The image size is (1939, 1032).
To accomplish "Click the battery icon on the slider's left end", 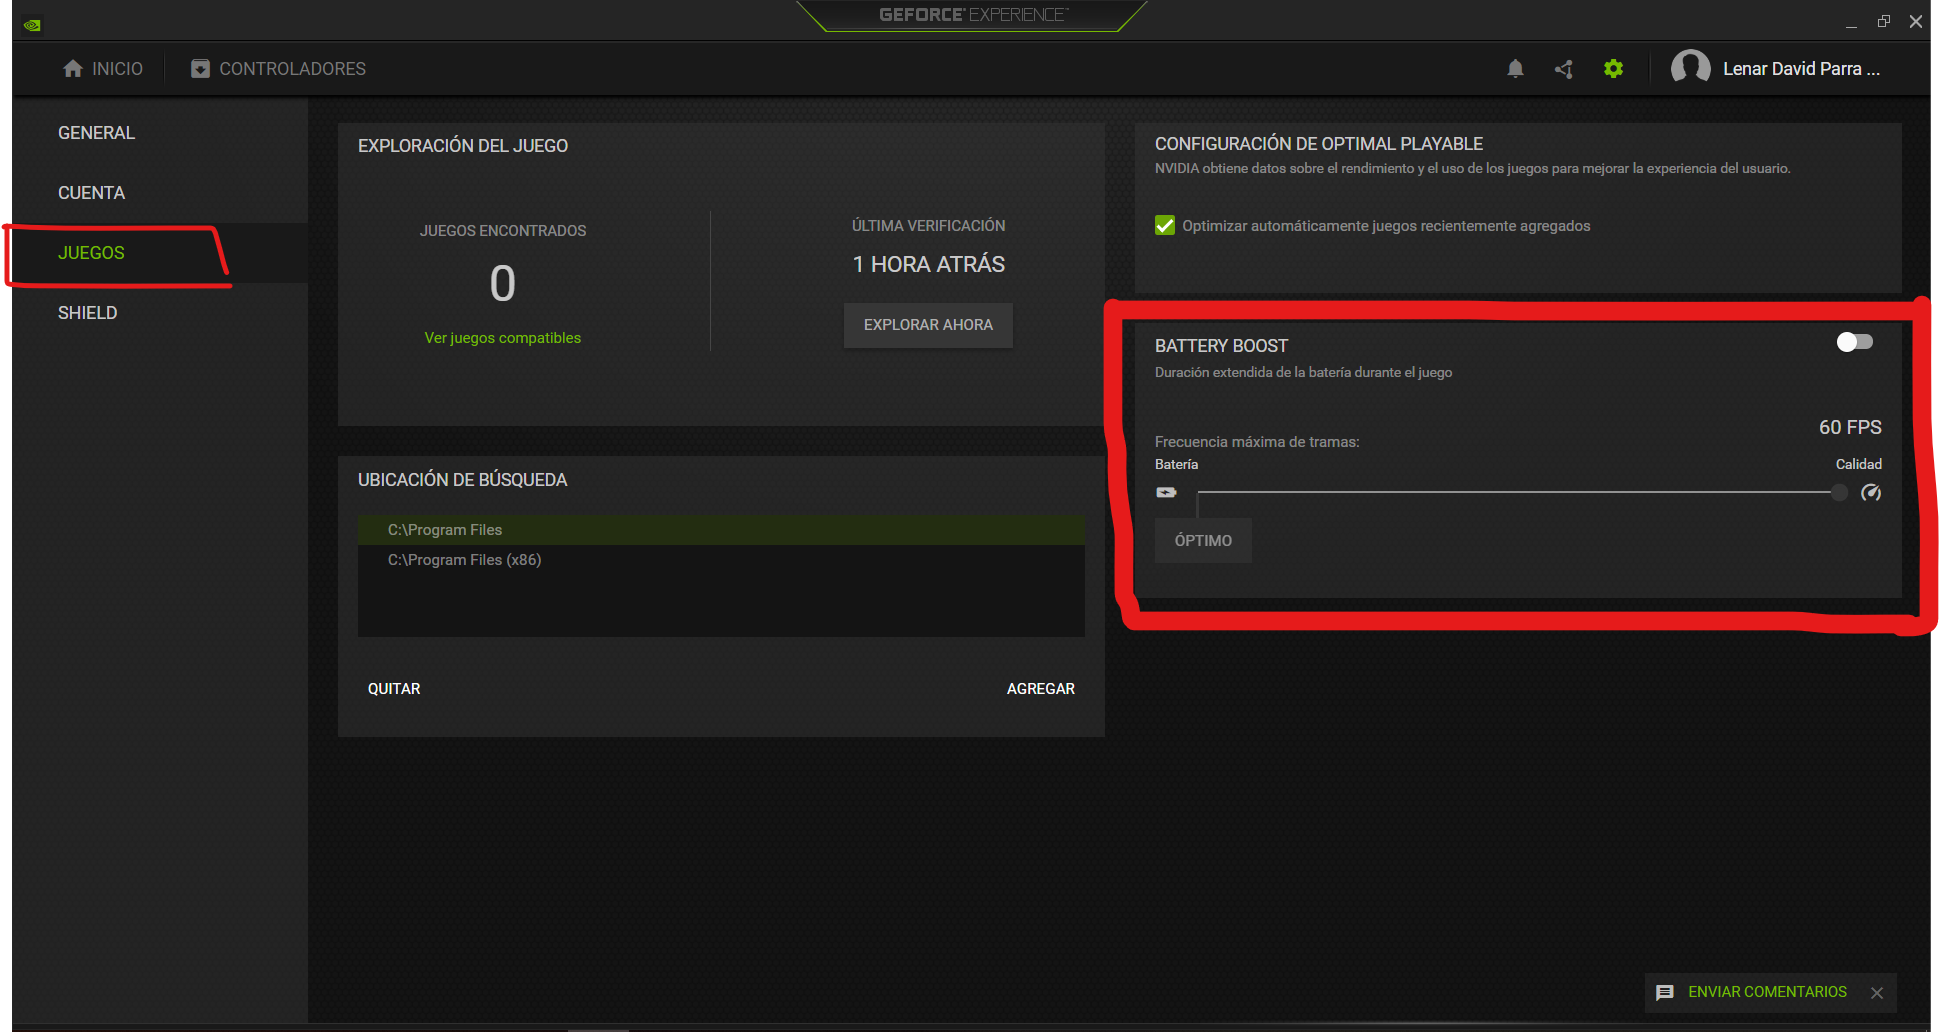I will pos(1166,492).
